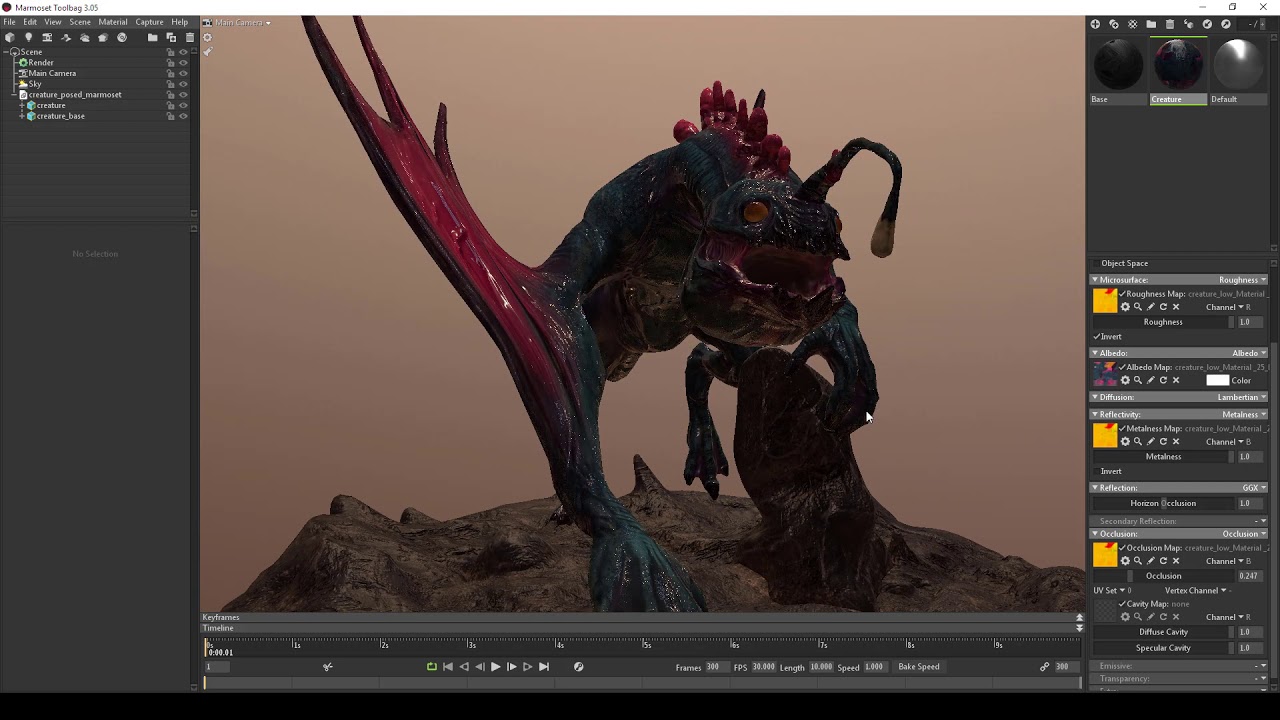Create a new folder in the scene

pos(152,37)
